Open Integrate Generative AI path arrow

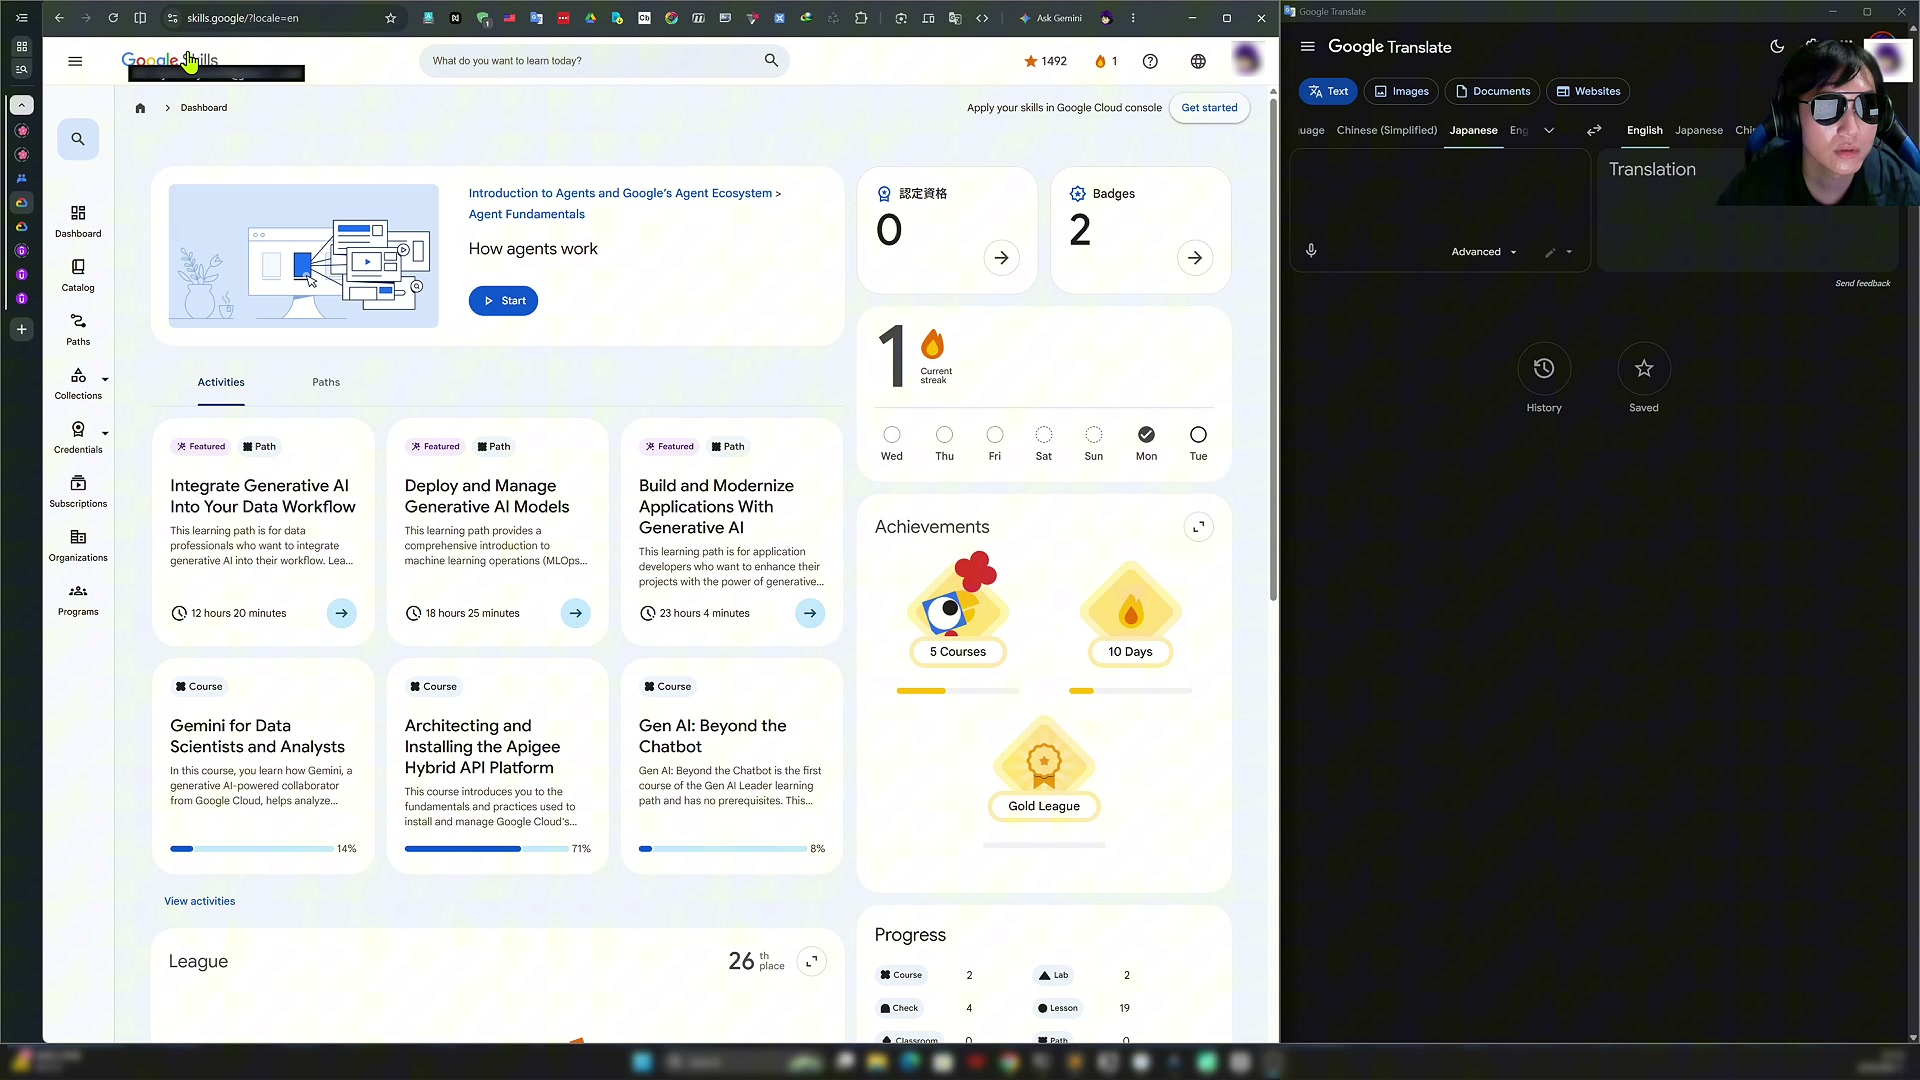pos(341,613)
